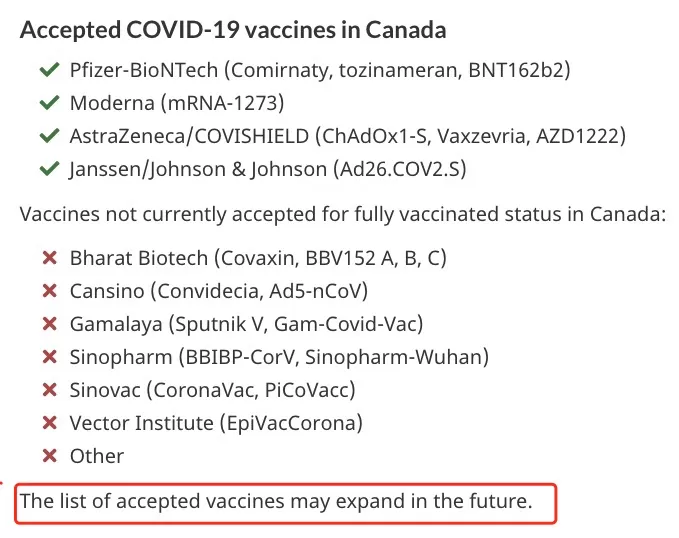Click red X next to Gamalaya
The width and height of the screenshot is (679, 538).
tap(50, 324)
